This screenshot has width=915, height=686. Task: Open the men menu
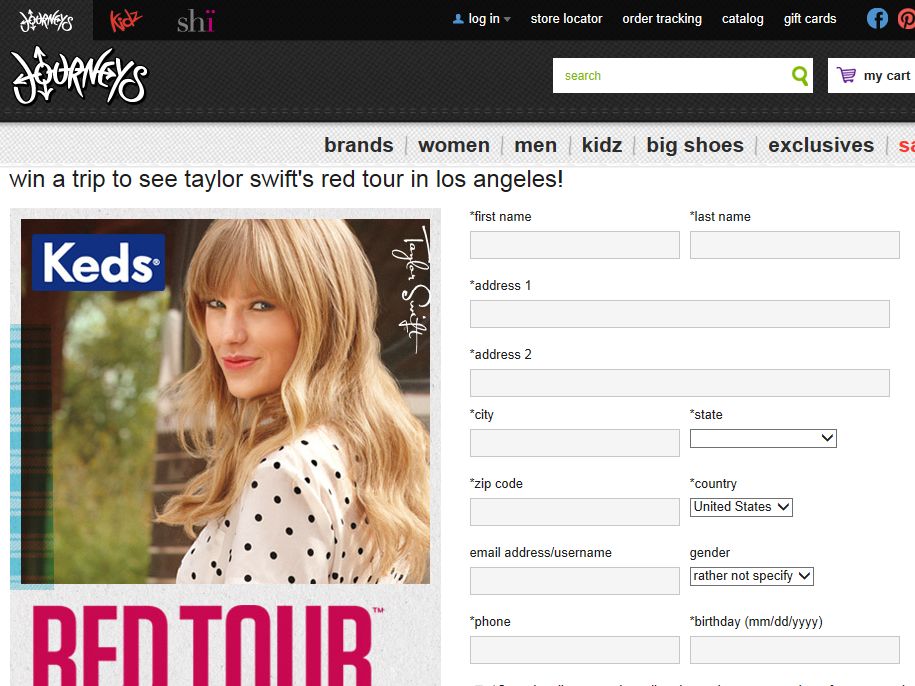[x=536, y=145]
